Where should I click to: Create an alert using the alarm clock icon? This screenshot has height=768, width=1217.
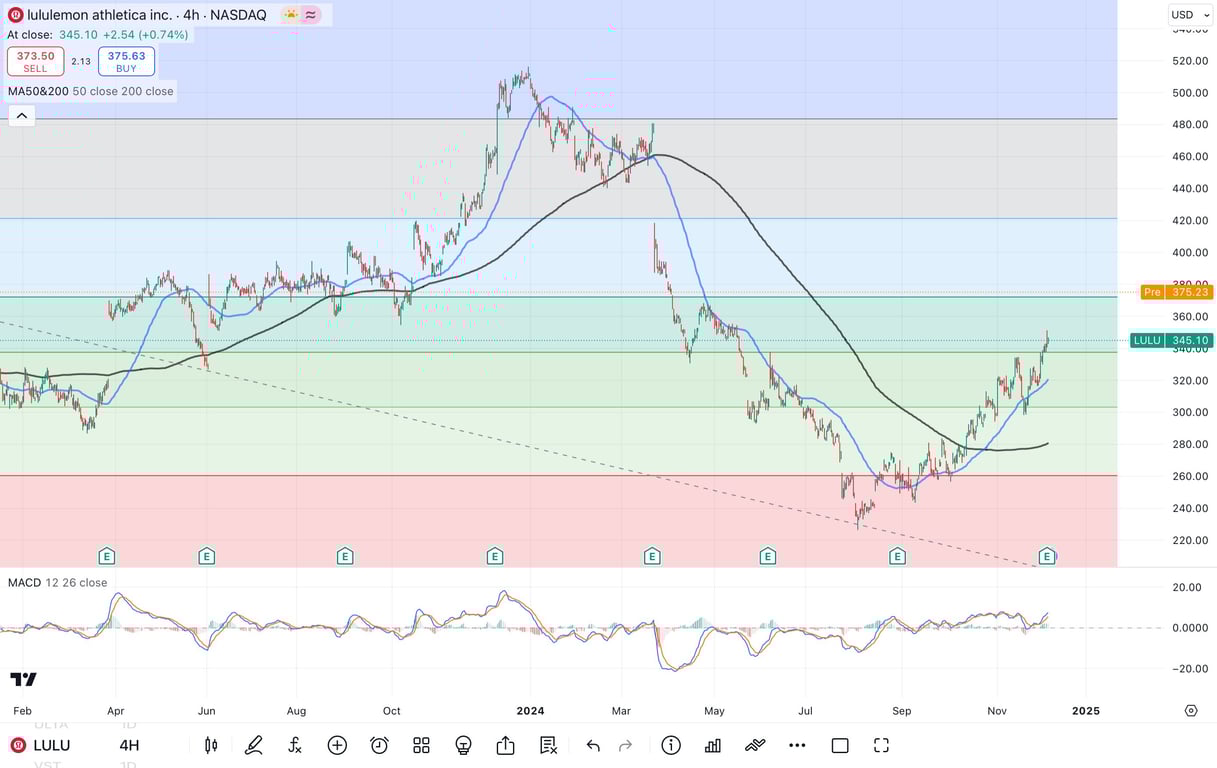click(x=379, y=745)
